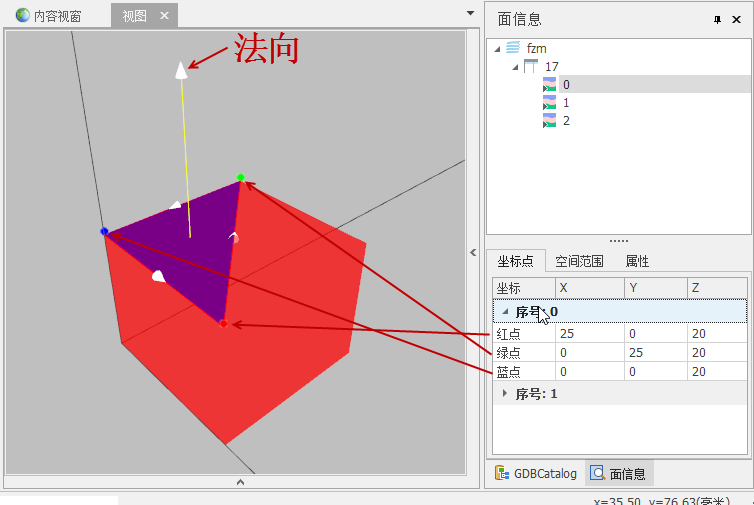Click the fzm layer stack icon
The image size is (754, 505).
513,48
